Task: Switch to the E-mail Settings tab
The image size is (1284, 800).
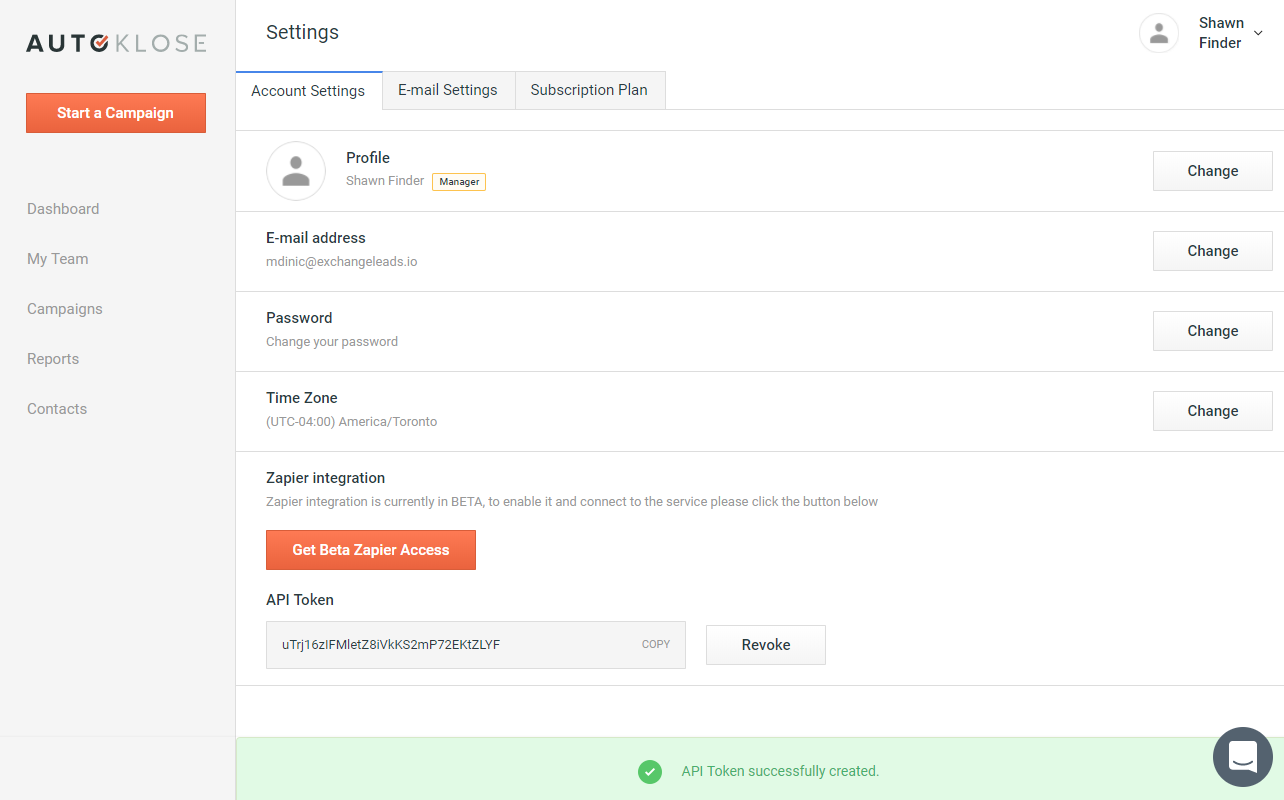Action: tap(448, 90)
